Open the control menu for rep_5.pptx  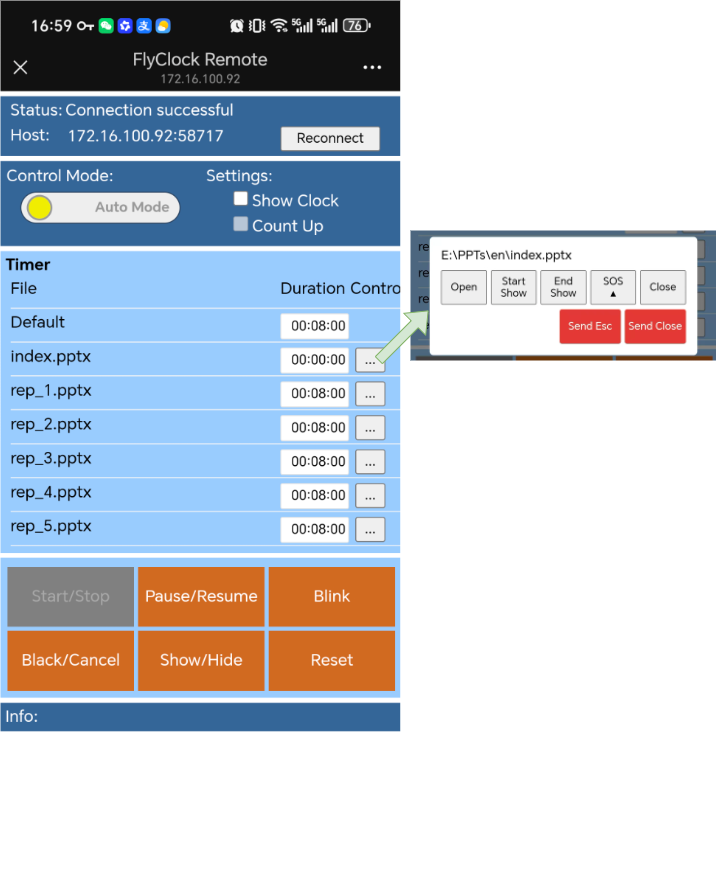[x=370, y=530]
